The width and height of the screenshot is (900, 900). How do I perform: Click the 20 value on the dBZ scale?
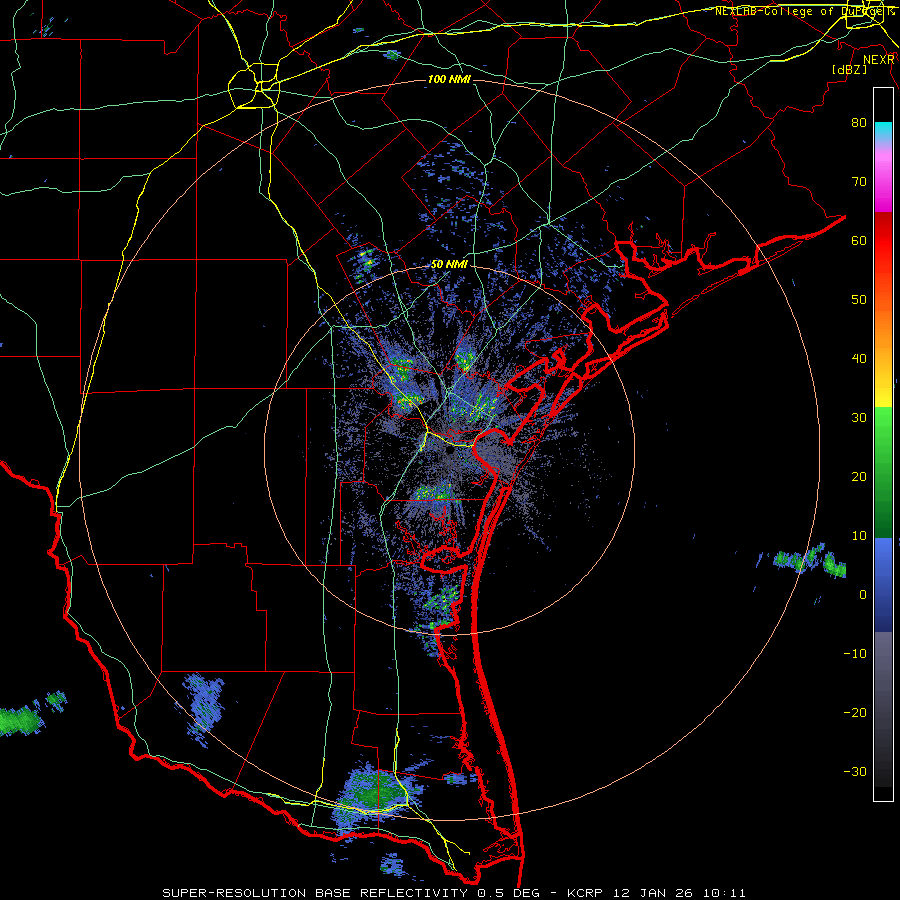coord(859,476)
